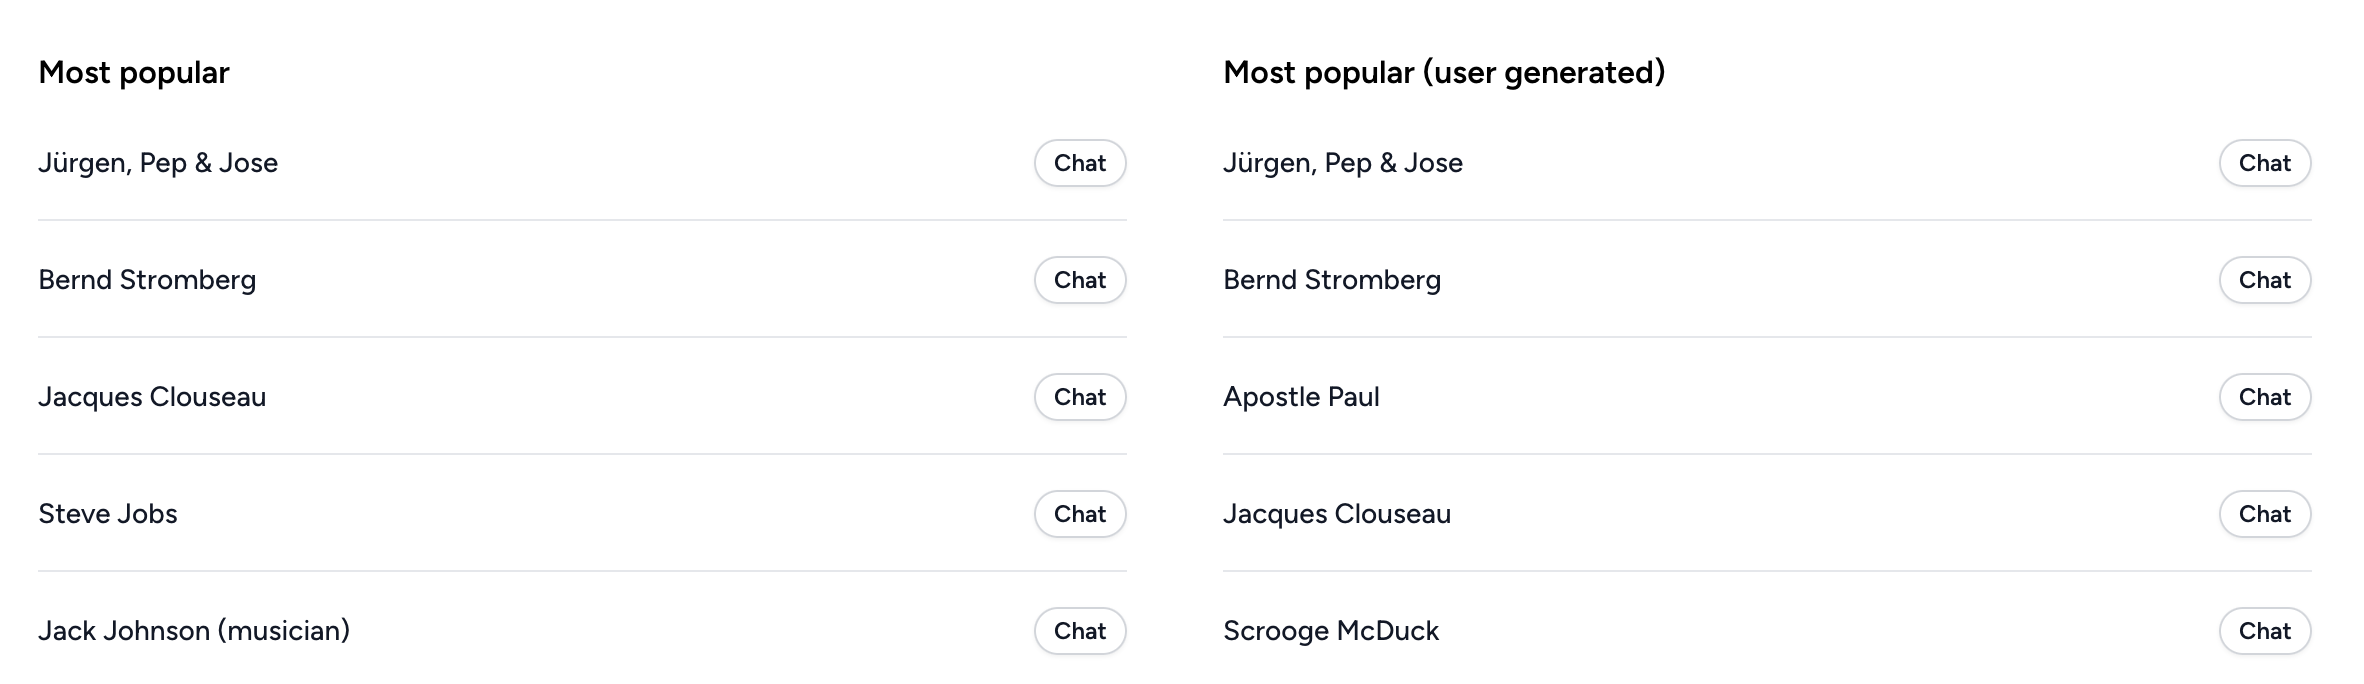This screenshot has width=2364, height=684.
Task: Open a chat with Scrooge McDuck
Action: point(2265,631)
